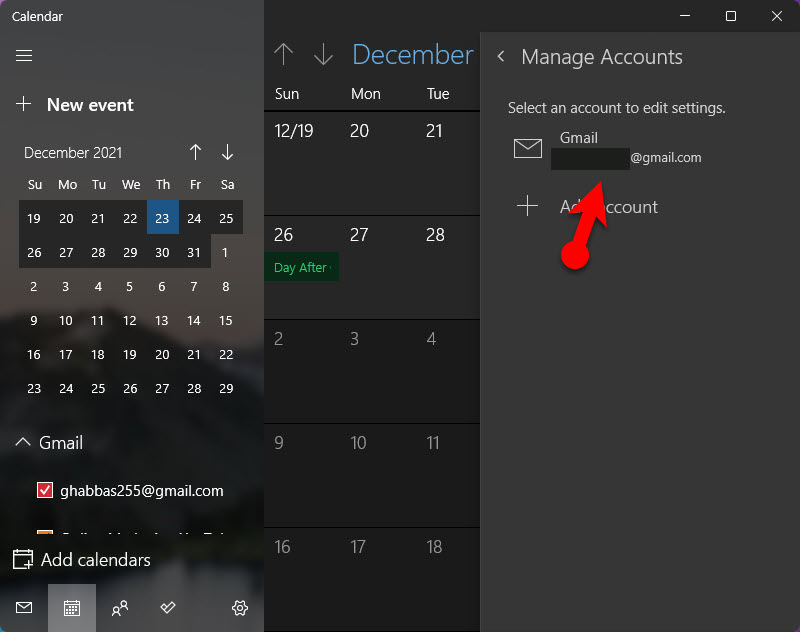
Task: Click the Gmail account envelope icon
Action: click(x=528, y=148)
